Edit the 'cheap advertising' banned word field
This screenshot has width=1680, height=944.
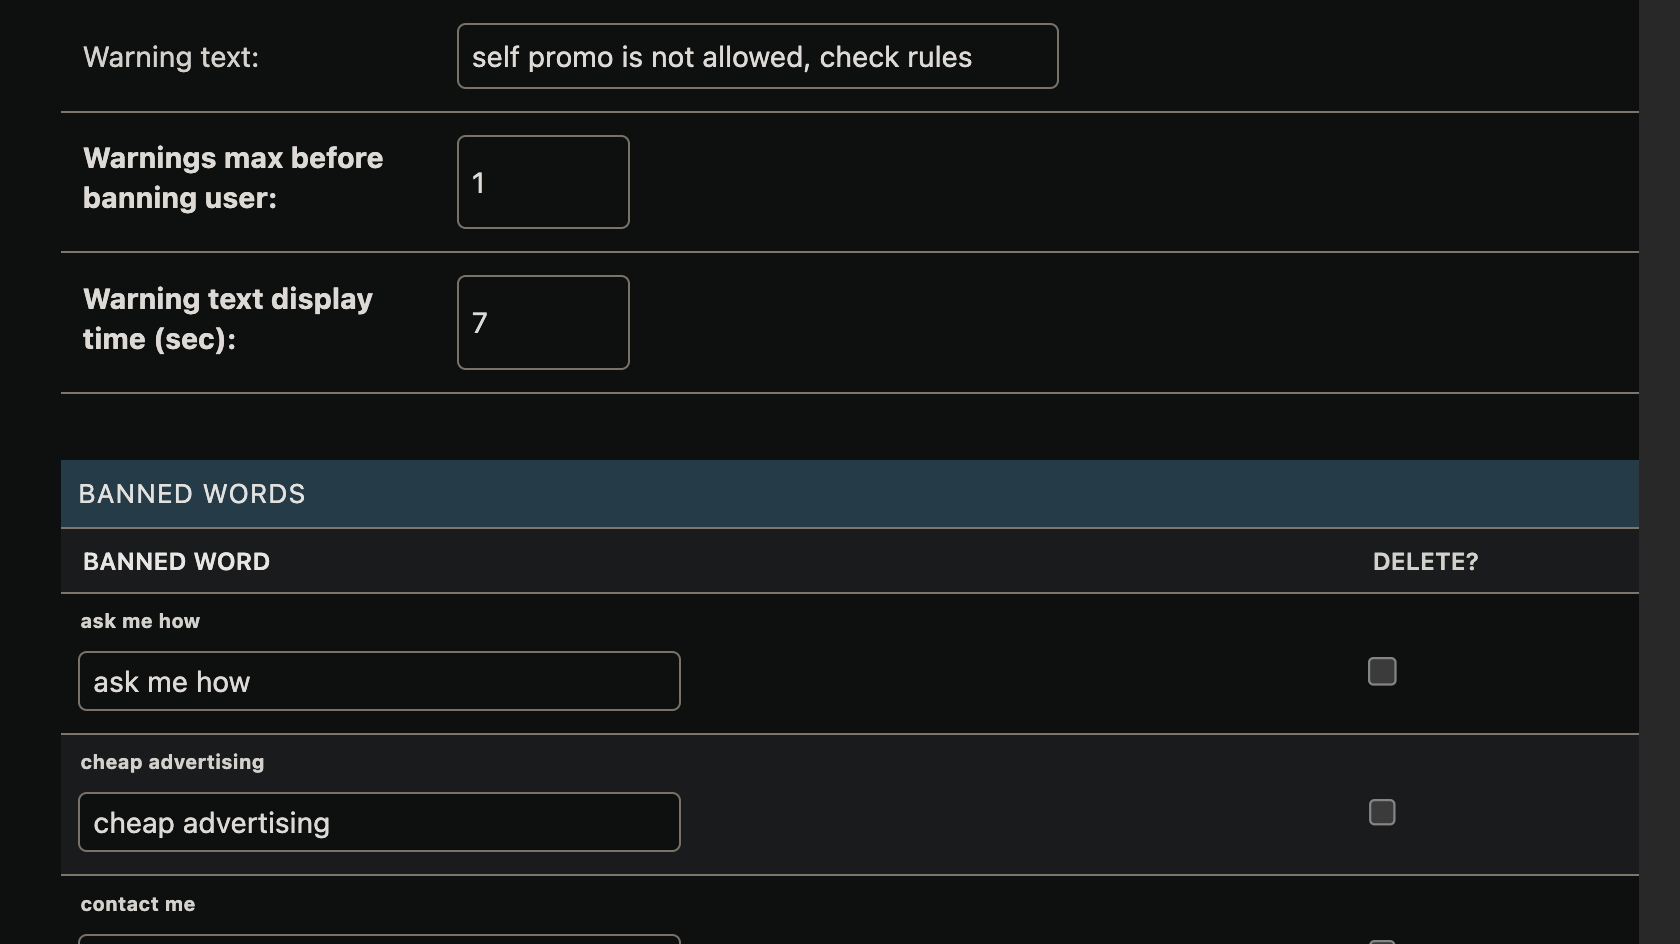click(x=379, y=823)
